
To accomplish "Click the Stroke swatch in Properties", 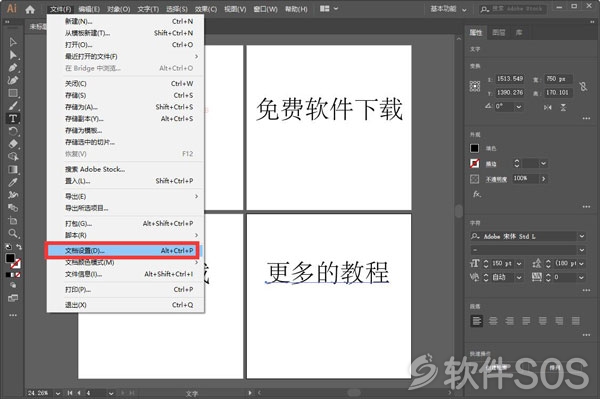I will (474, 164).
